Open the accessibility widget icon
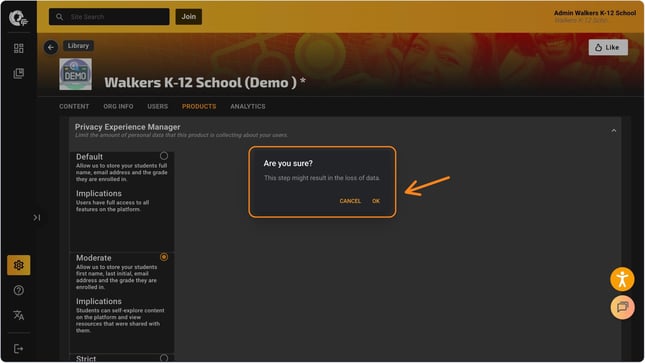 (622, 279)
